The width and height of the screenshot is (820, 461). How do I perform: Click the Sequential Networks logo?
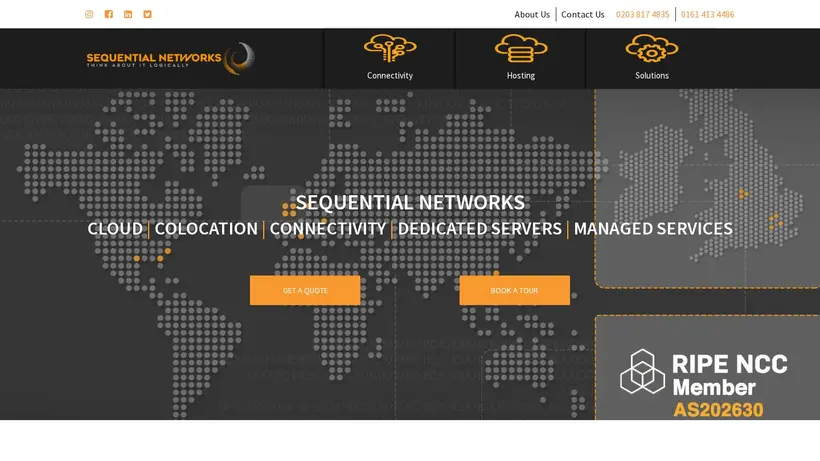pos(170,59)
